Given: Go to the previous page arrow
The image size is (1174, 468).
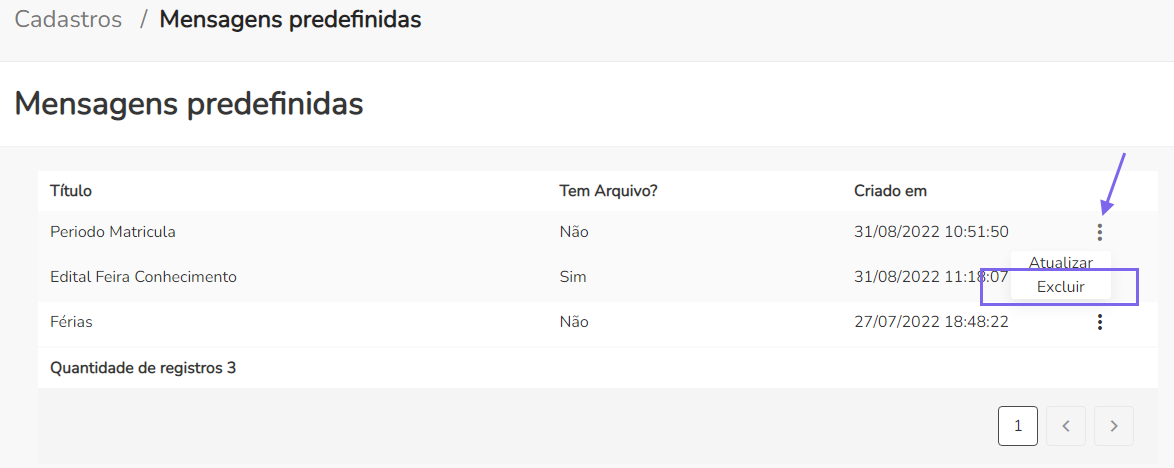Looking at the screenshot, I should [1066, 426].
